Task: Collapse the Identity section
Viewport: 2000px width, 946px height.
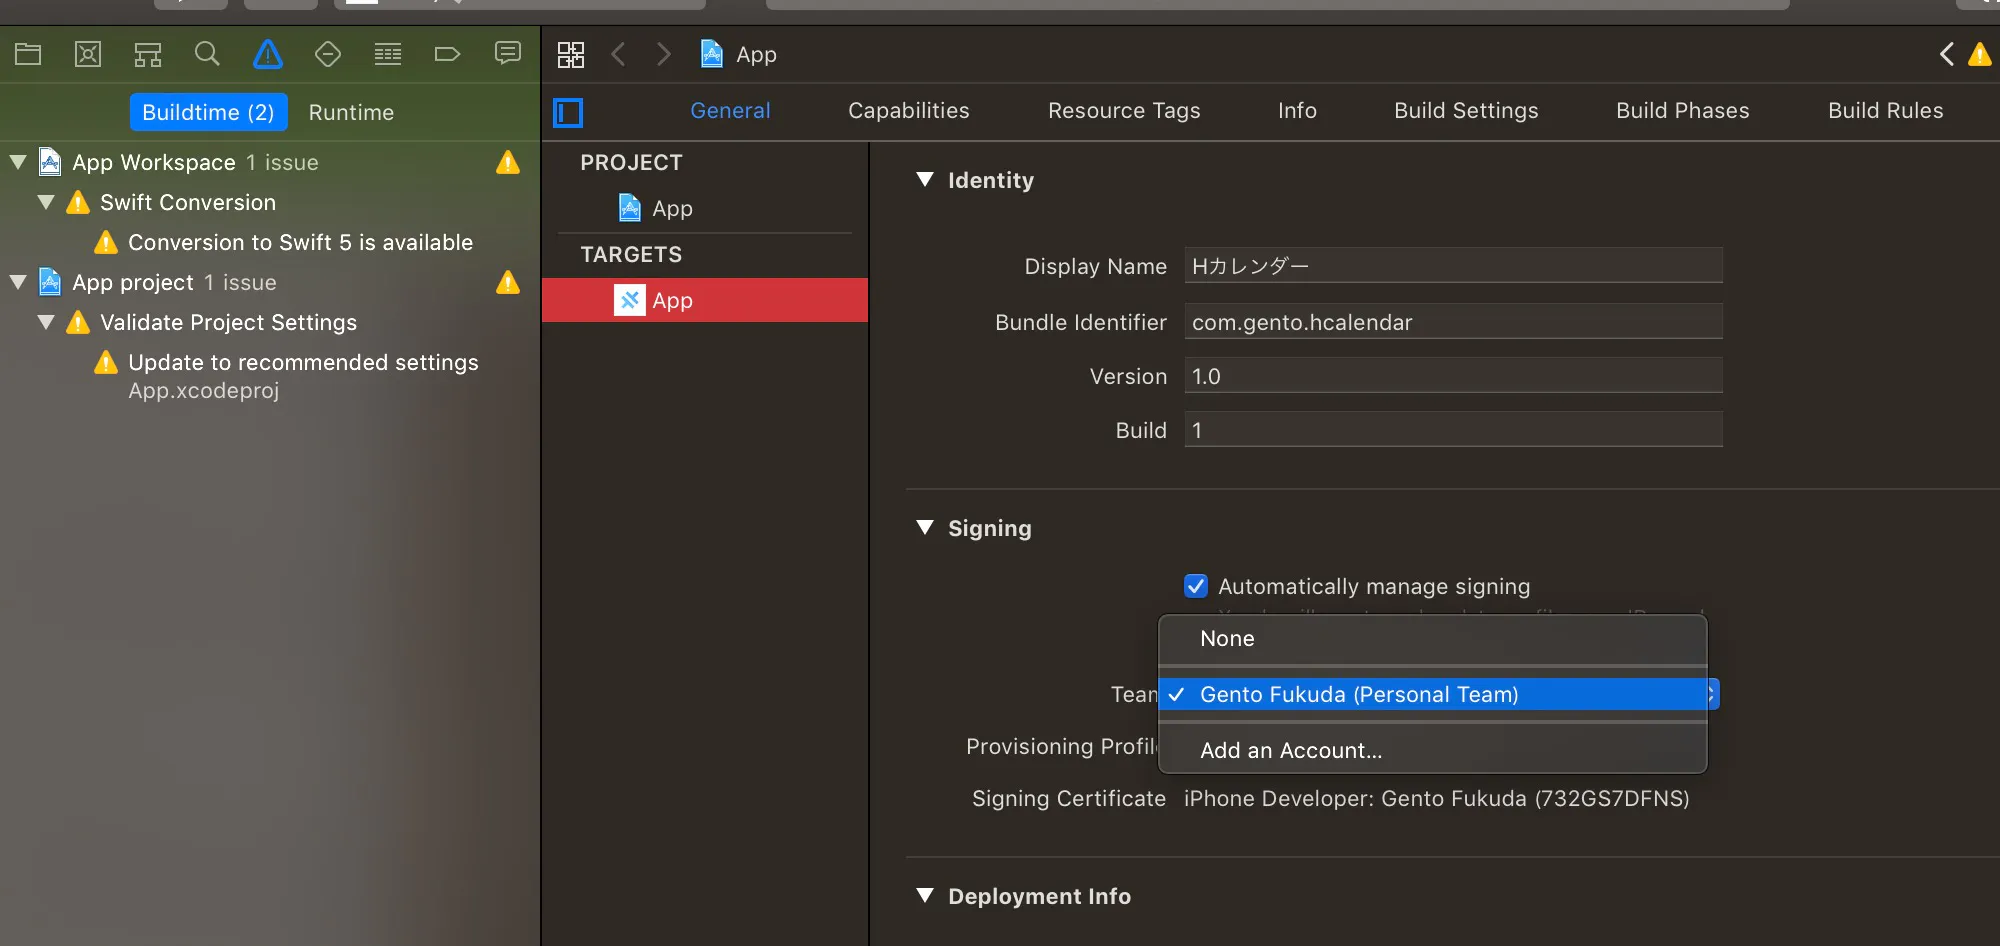Action: (x=925, y=180)
